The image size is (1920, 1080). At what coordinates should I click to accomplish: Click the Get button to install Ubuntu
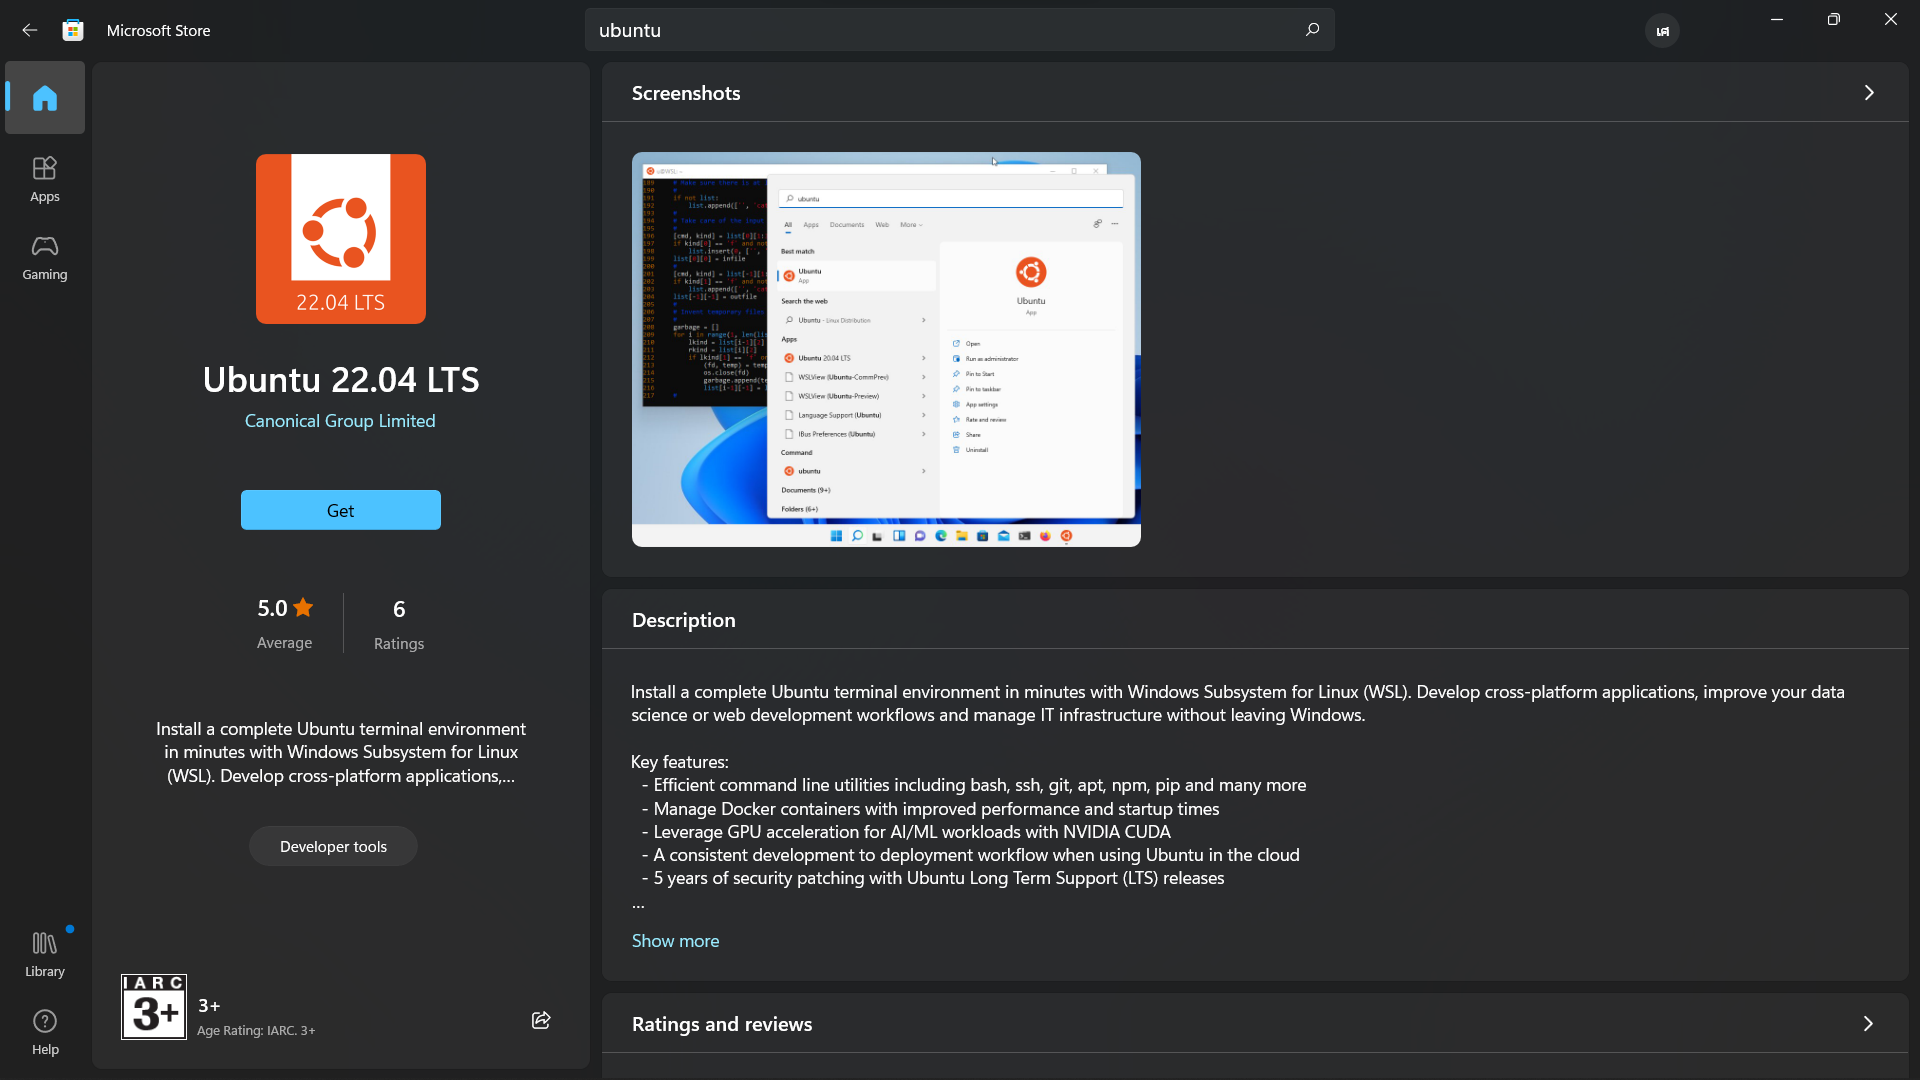click(x=340, y=510)
